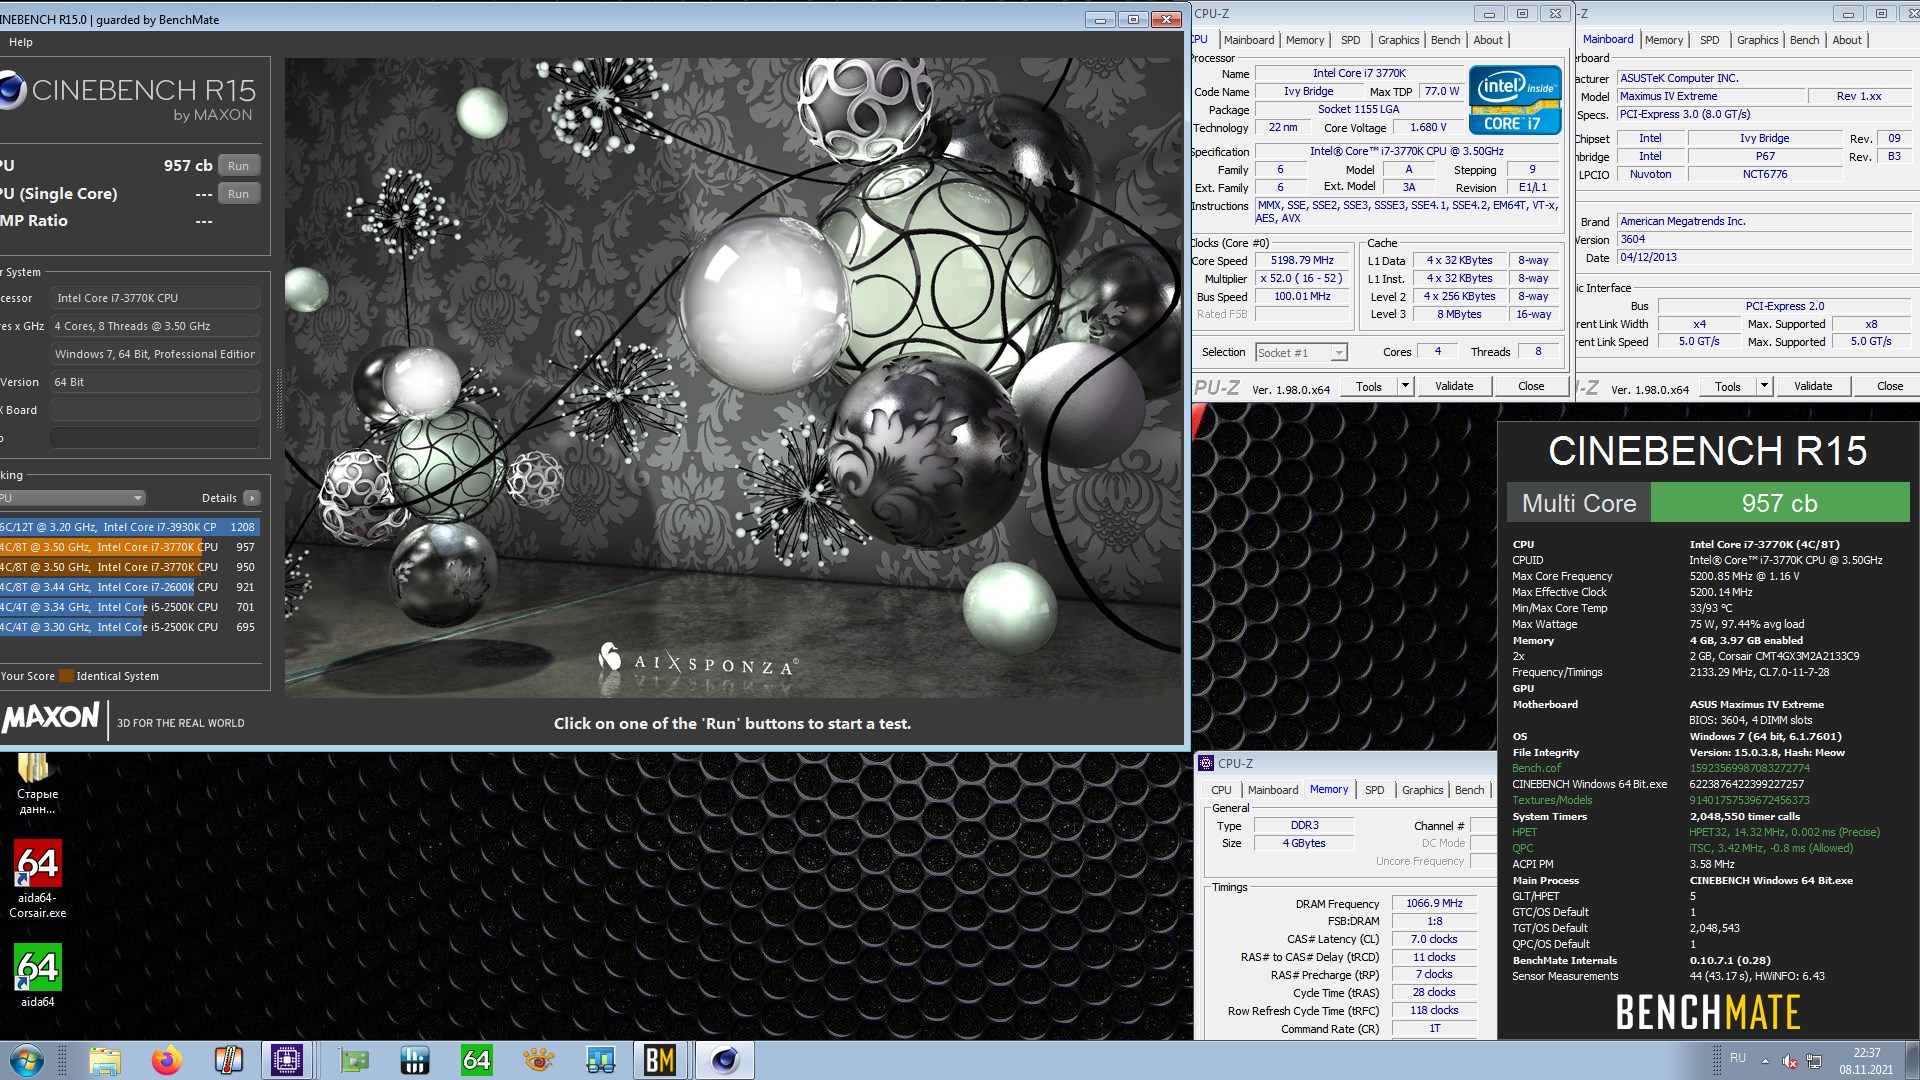
Task: Open the Help menu in Cinebench
Action: pyautogui.click(x=21, y=42)
